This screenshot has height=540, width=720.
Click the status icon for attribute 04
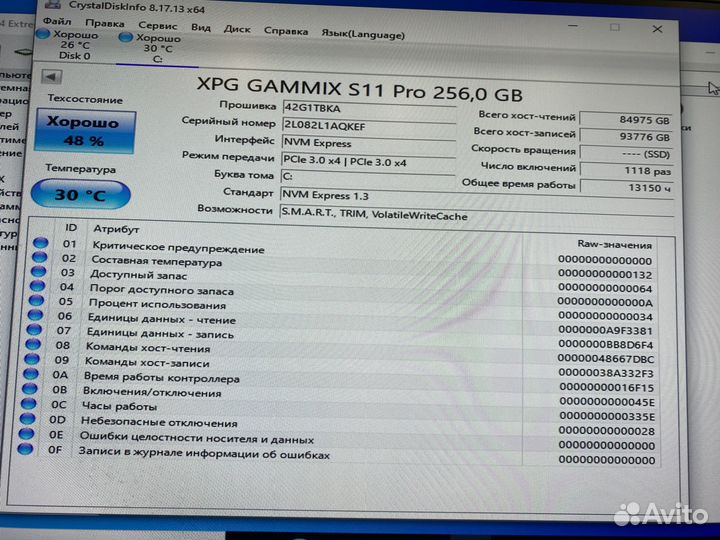click(38, 286)
